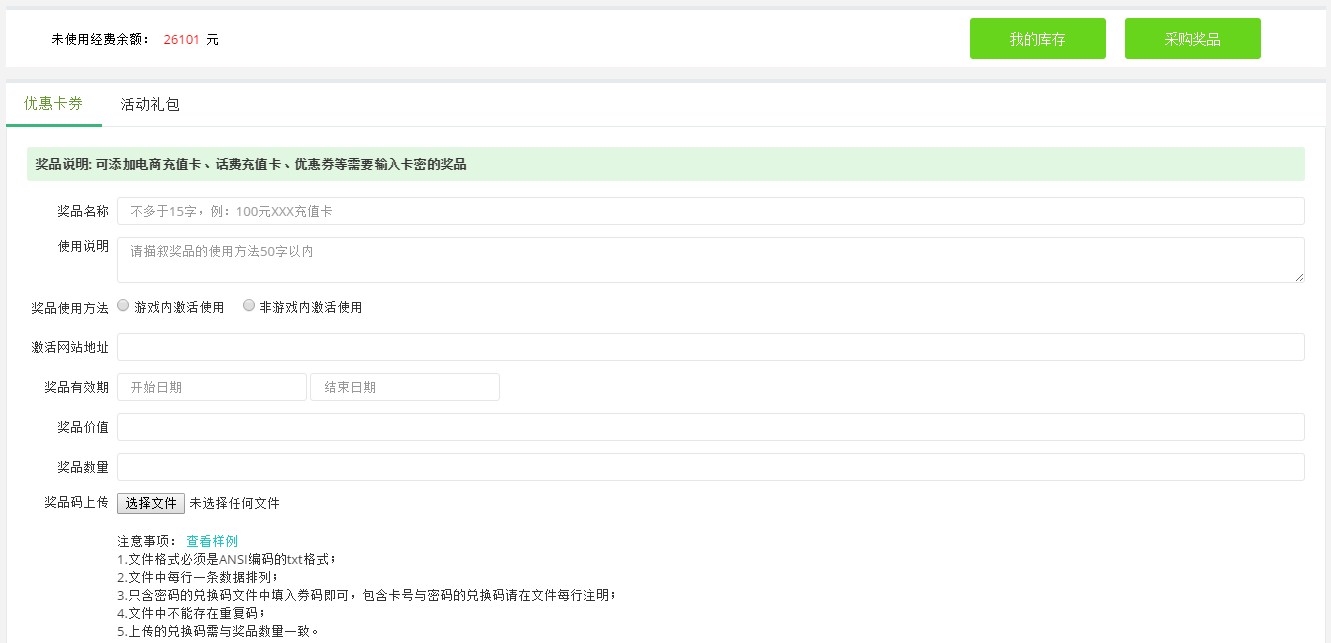Focus the 奖品名称 input field

point(710,211)
